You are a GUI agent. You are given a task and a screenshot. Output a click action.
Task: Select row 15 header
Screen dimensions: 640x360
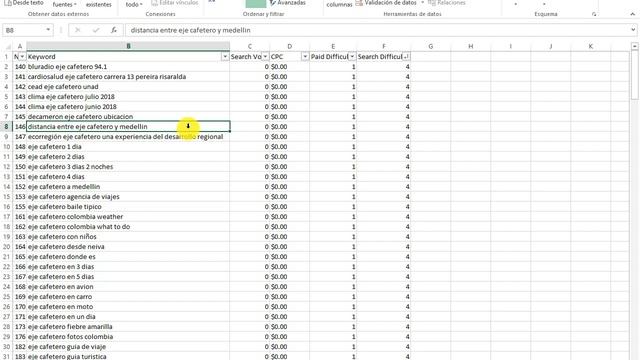[7, 197]
